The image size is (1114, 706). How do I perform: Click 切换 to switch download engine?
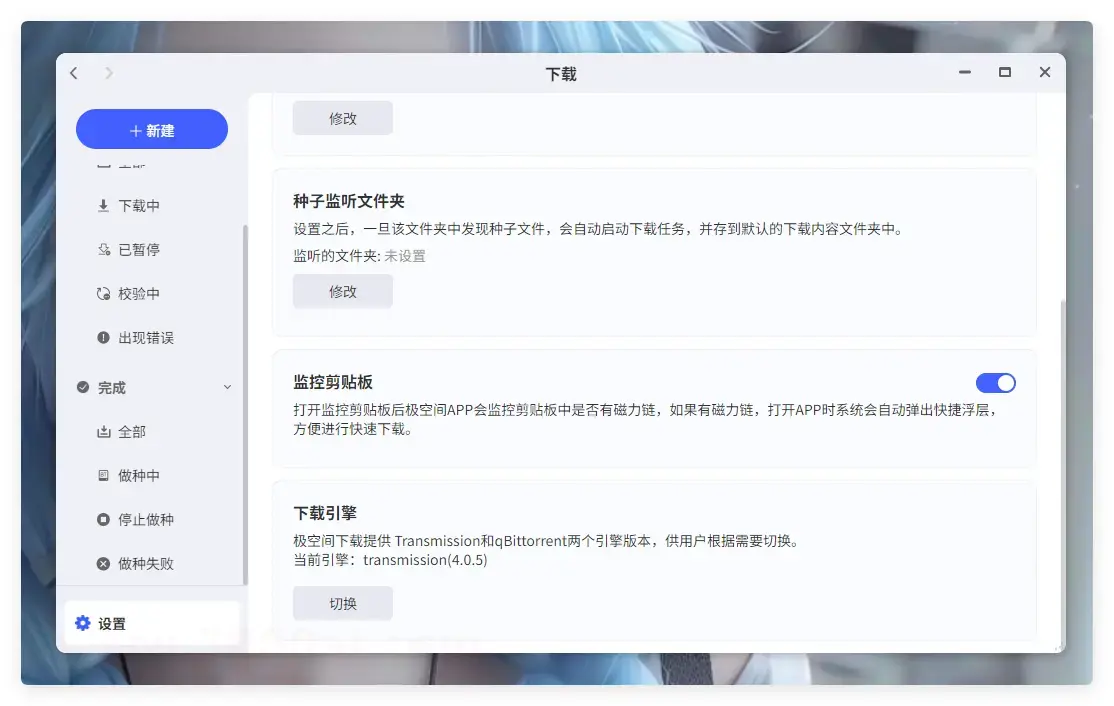coord(342,603)
